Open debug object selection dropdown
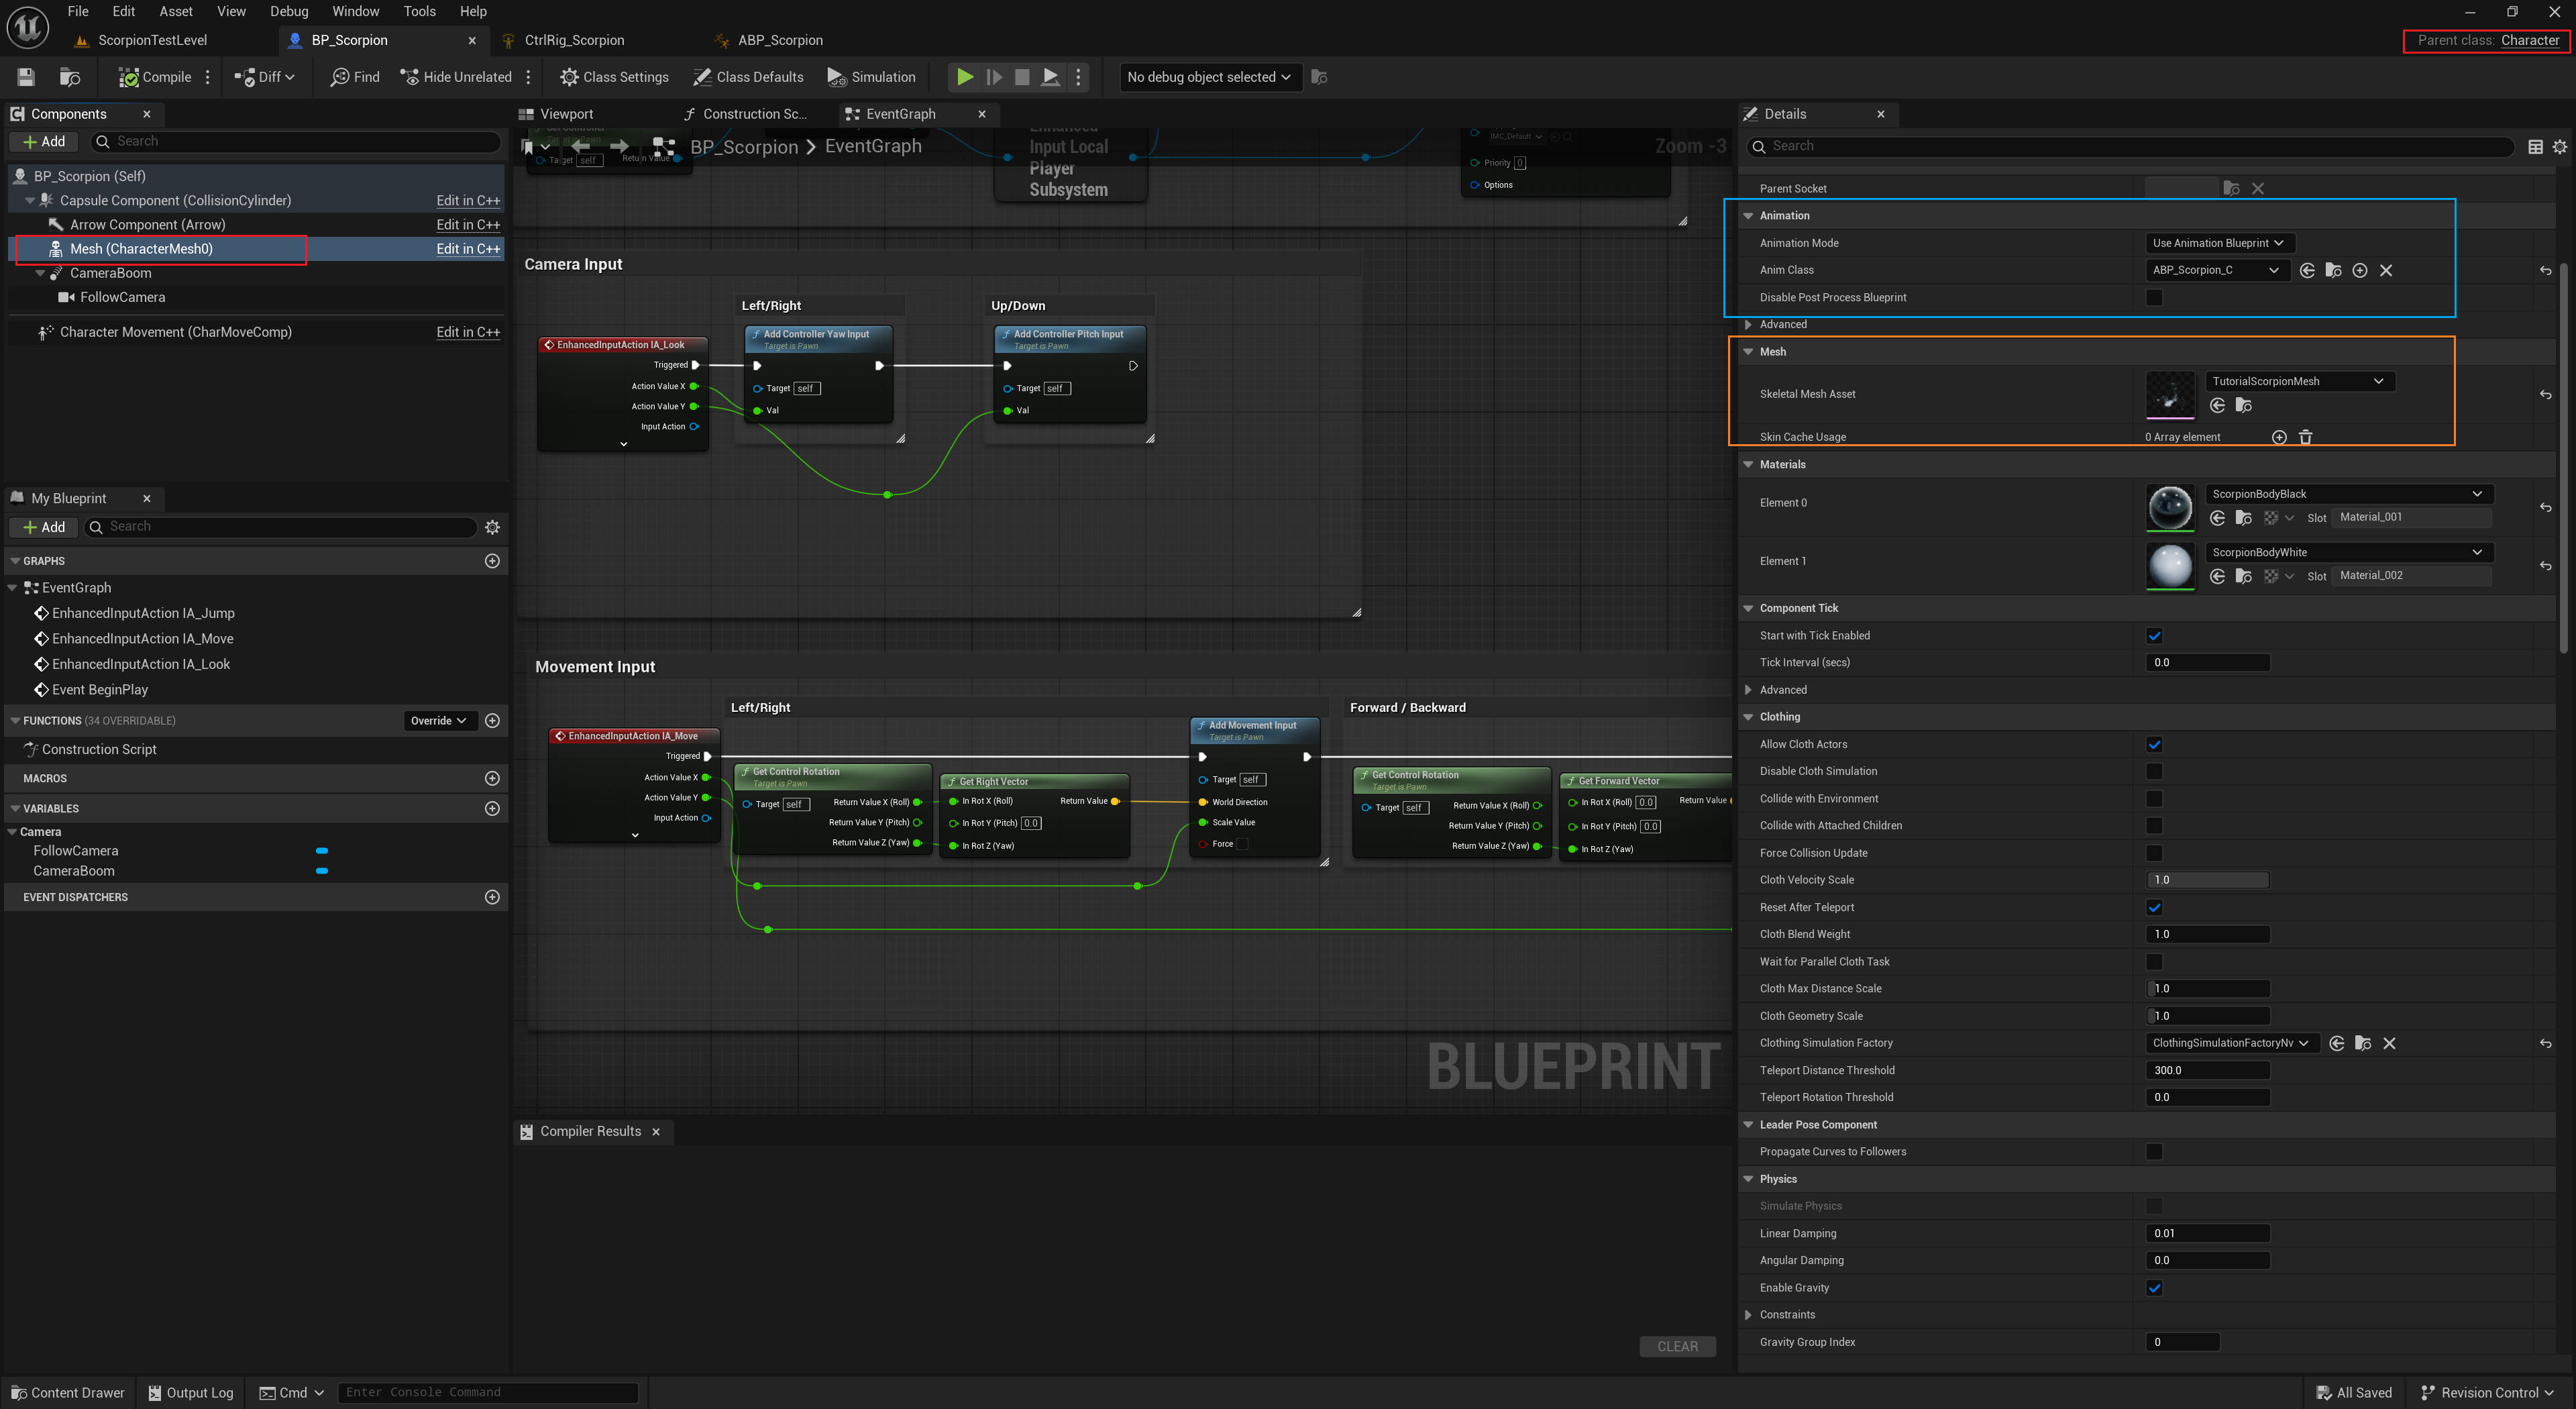Viewport: 2576px width, 1409px height. pos(1208,77)
